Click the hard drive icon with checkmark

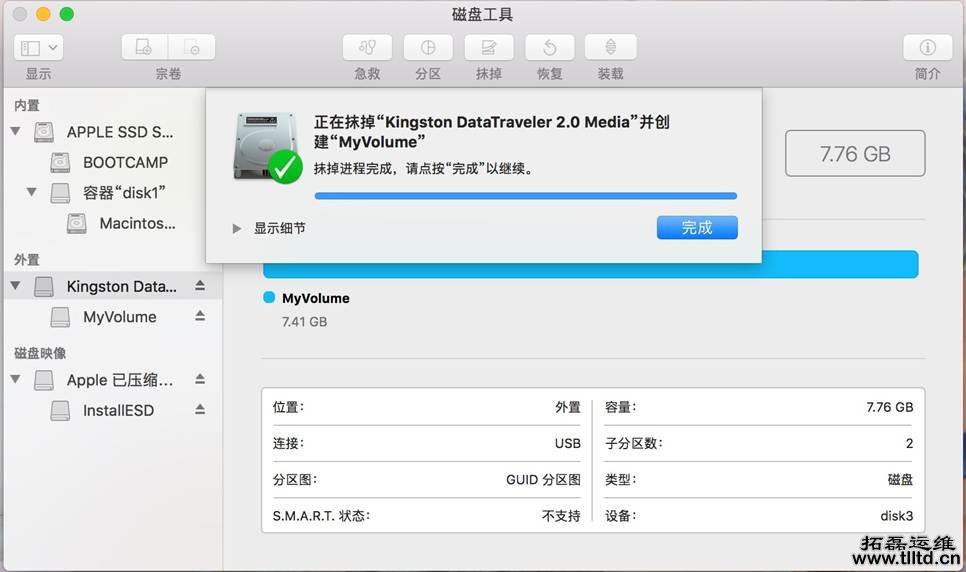pos(267,148)
